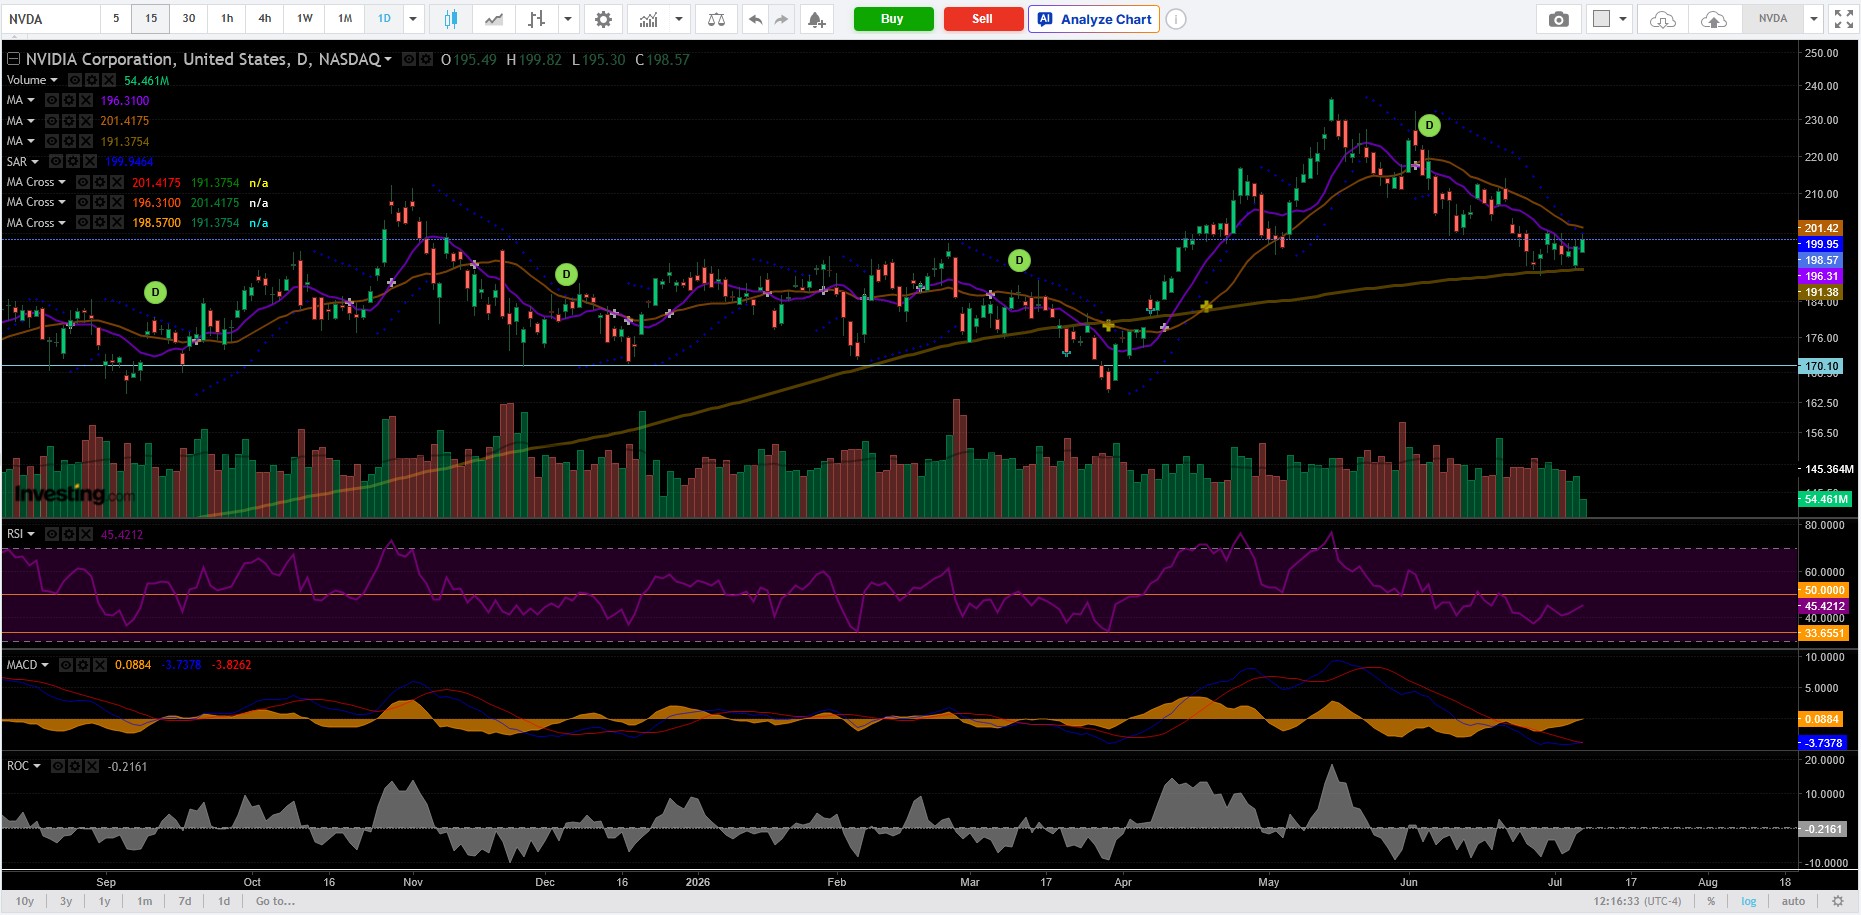Toggle visibility of the Volume indicator

pyautogui.click(x=74, y=80)
